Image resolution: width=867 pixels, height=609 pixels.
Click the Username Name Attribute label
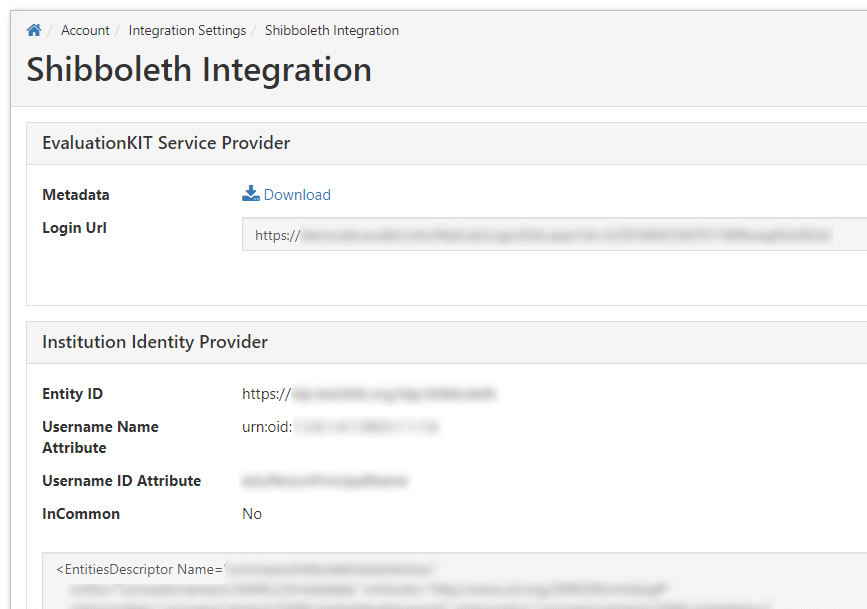click(100, 437)
